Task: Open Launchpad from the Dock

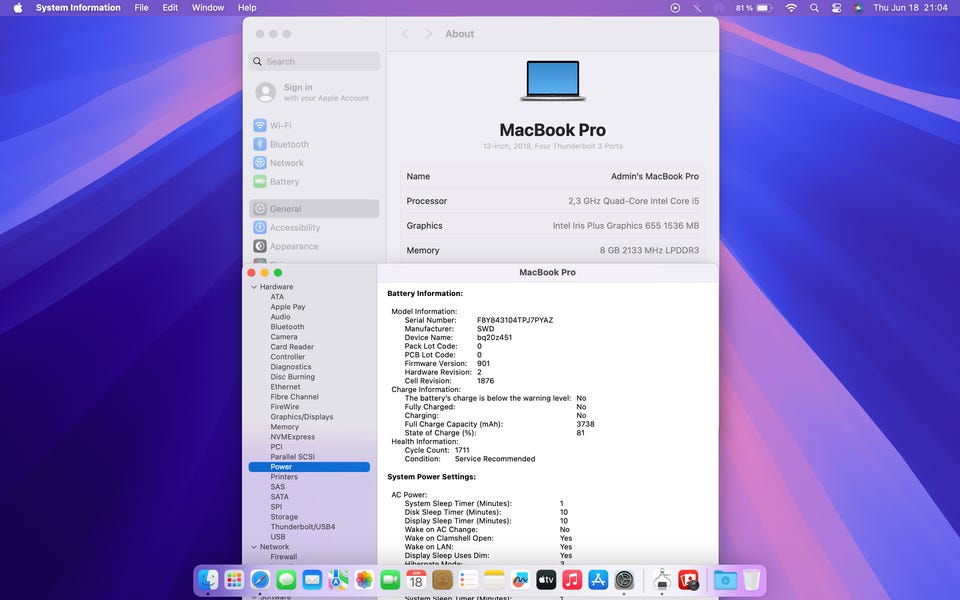Action: (234, 579)
